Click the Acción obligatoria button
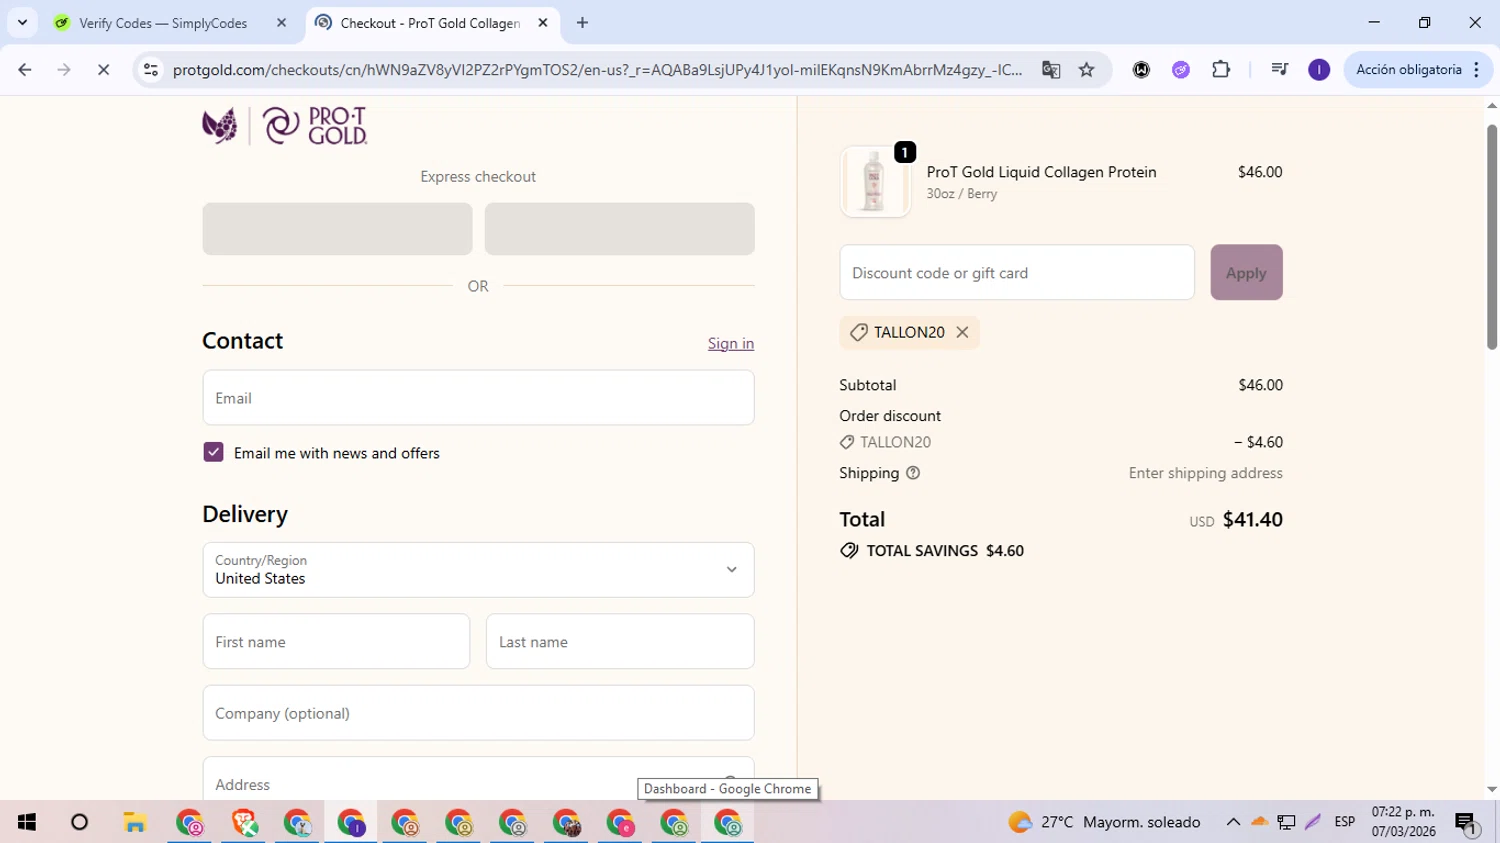Screen dimensions: 1500x843 click(x=1409, y=70)
